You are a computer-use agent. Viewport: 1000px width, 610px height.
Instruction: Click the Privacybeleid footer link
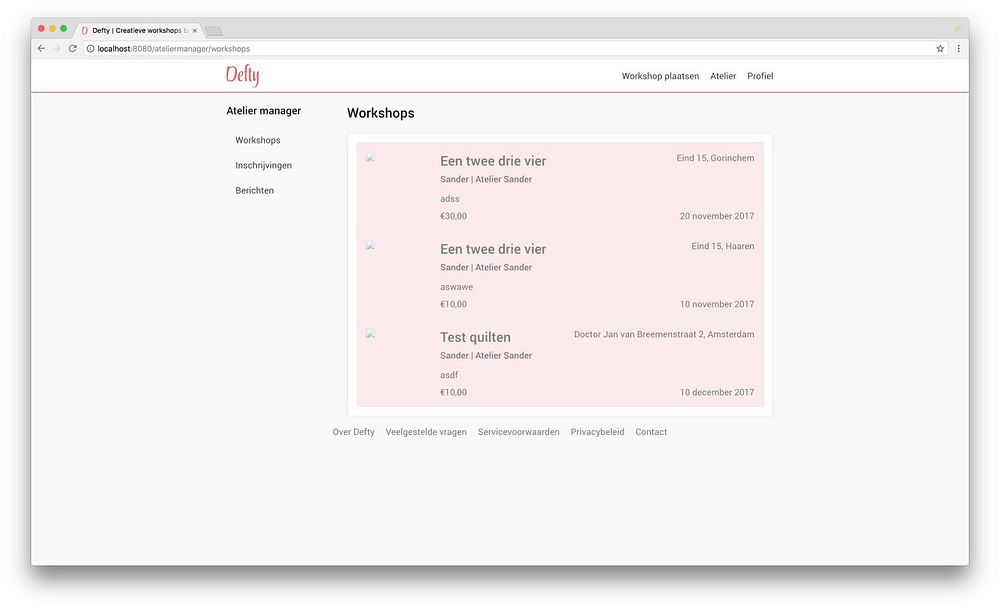(597, 432)
